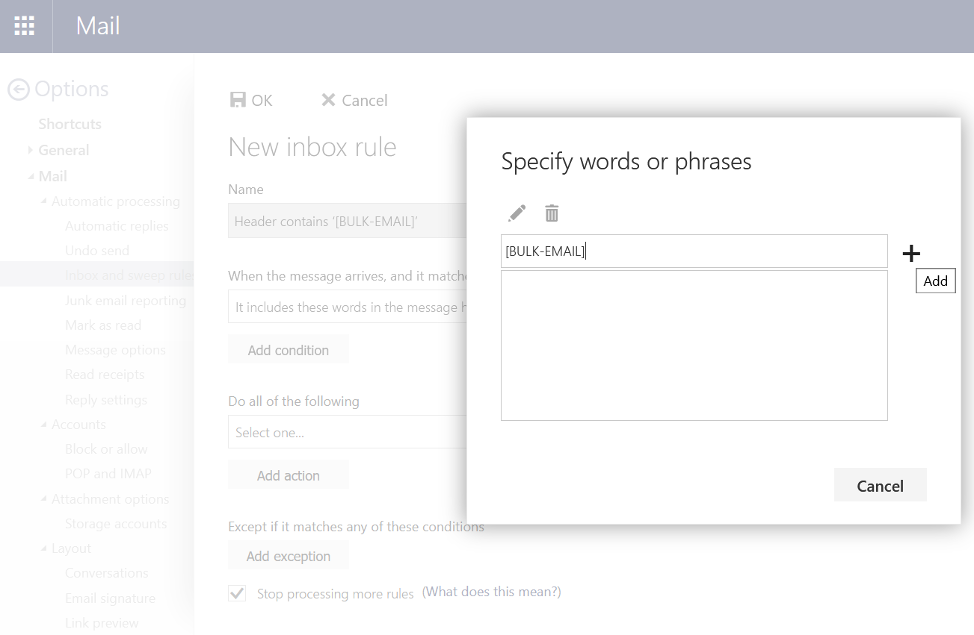Open the app launcher grid icon

25,26
